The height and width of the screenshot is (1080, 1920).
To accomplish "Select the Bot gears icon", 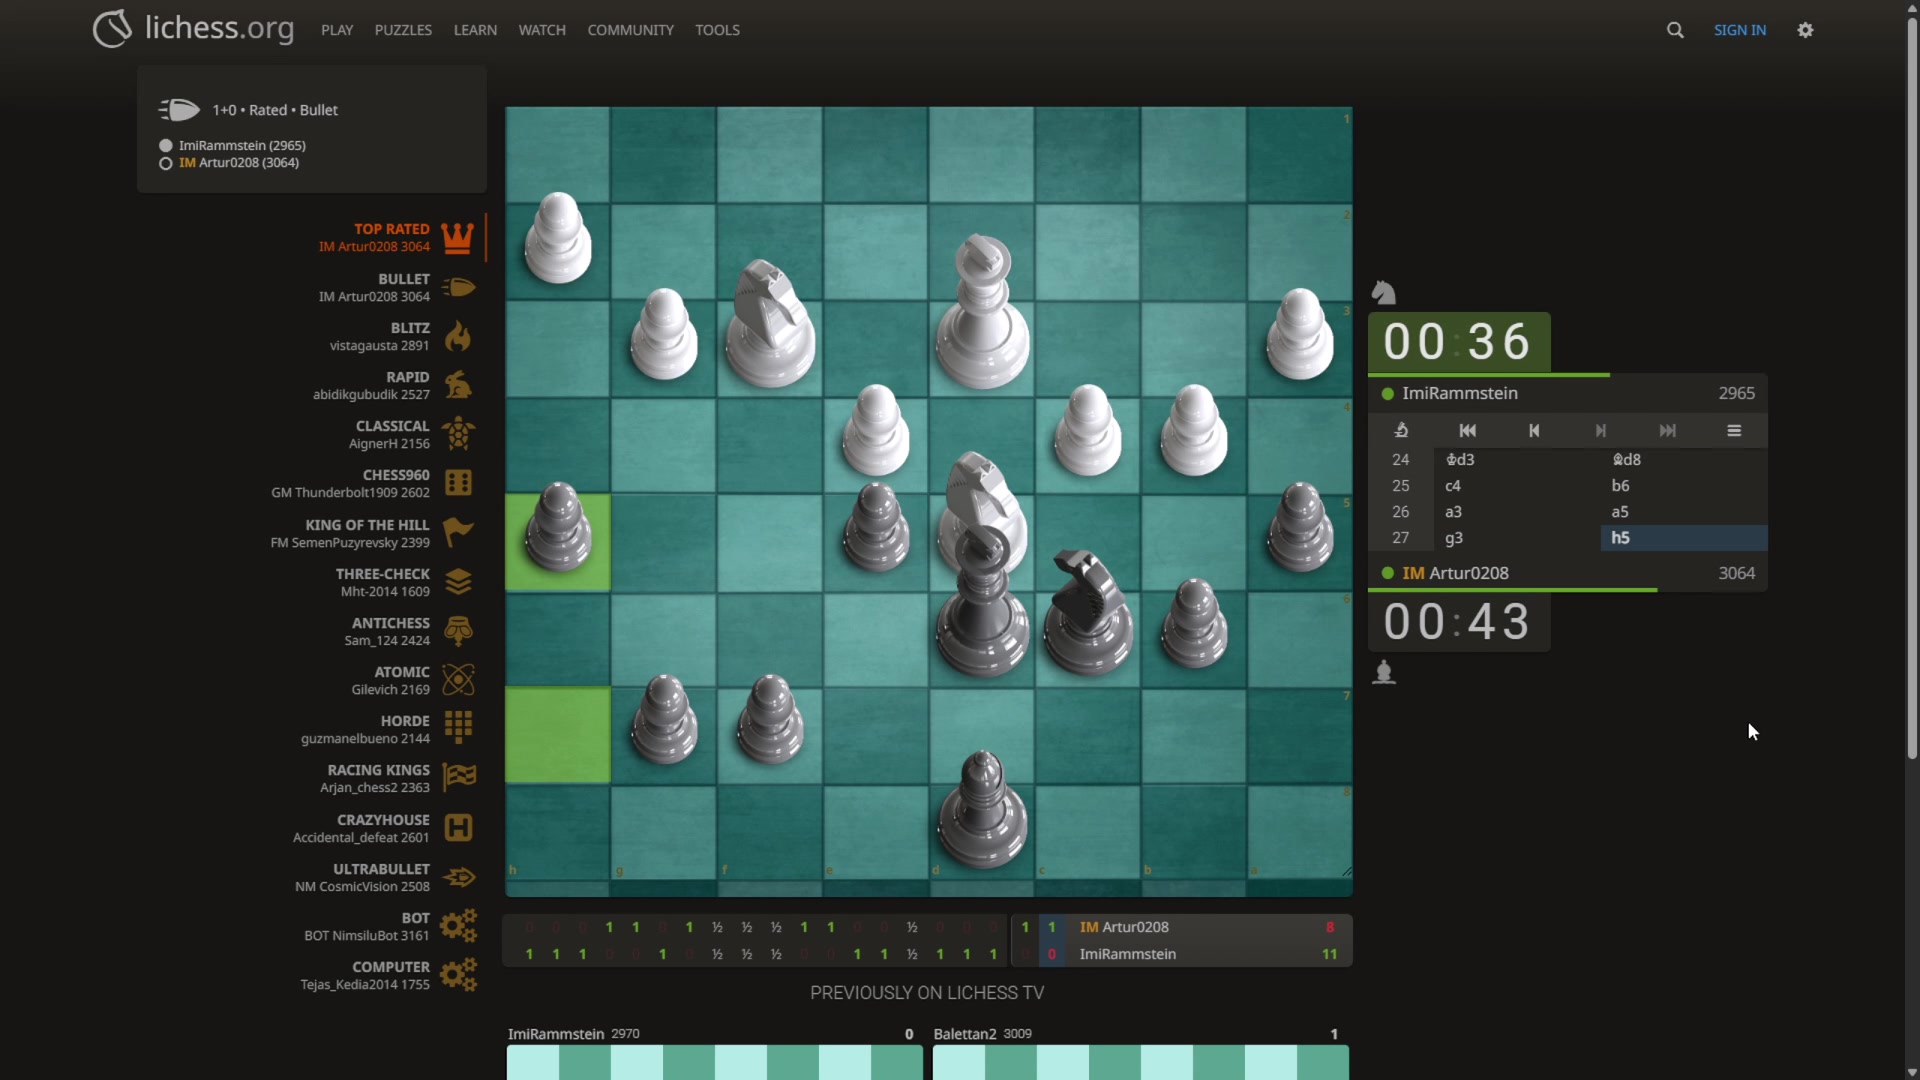I will pos(458,926).
